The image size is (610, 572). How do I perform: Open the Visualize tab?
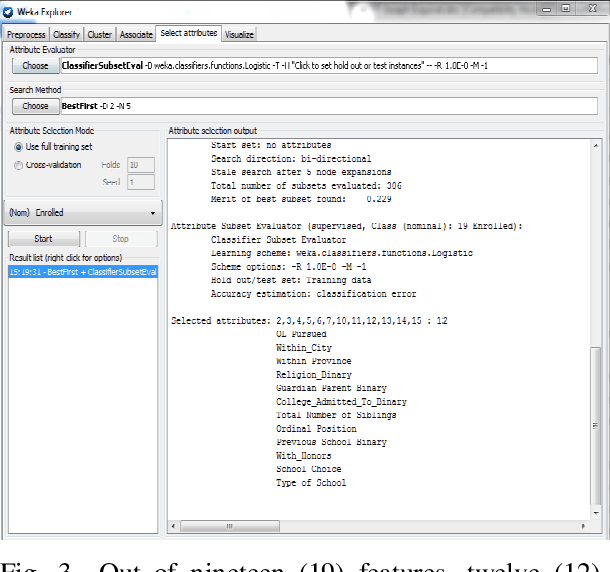point(239,34)
